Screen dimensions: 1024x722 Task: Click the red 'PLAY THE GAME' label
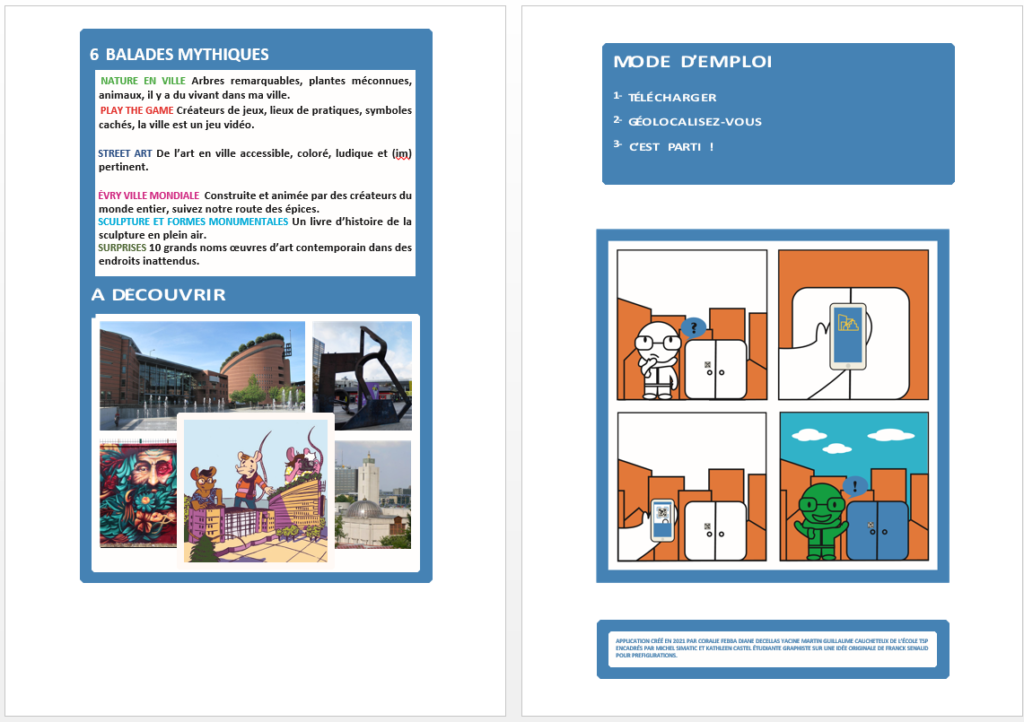pos(137,110)
